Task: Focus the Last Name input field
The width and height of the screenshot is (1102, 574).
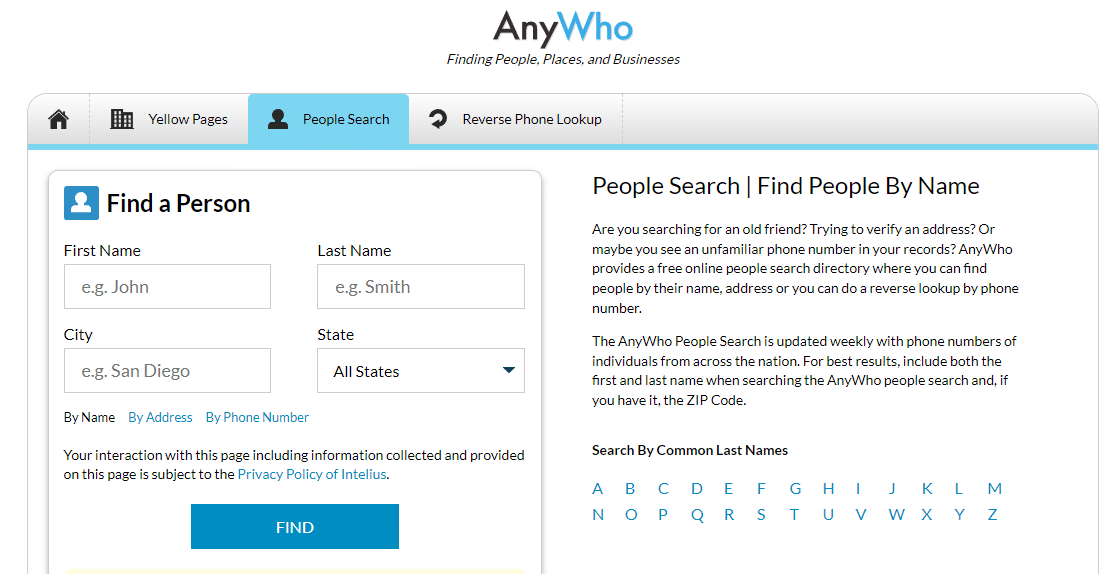Action: (420, 287)
